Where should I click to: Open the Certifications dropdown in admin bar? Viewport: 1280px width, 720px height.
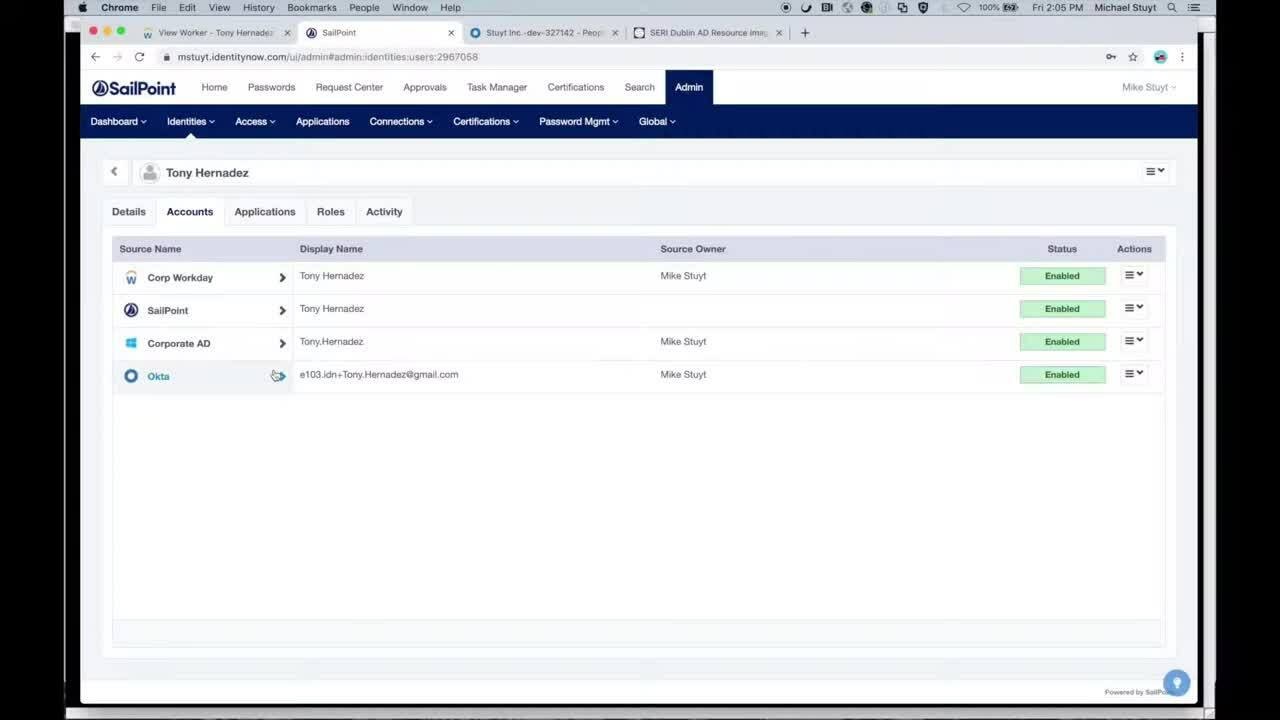(x=486, y=122)
